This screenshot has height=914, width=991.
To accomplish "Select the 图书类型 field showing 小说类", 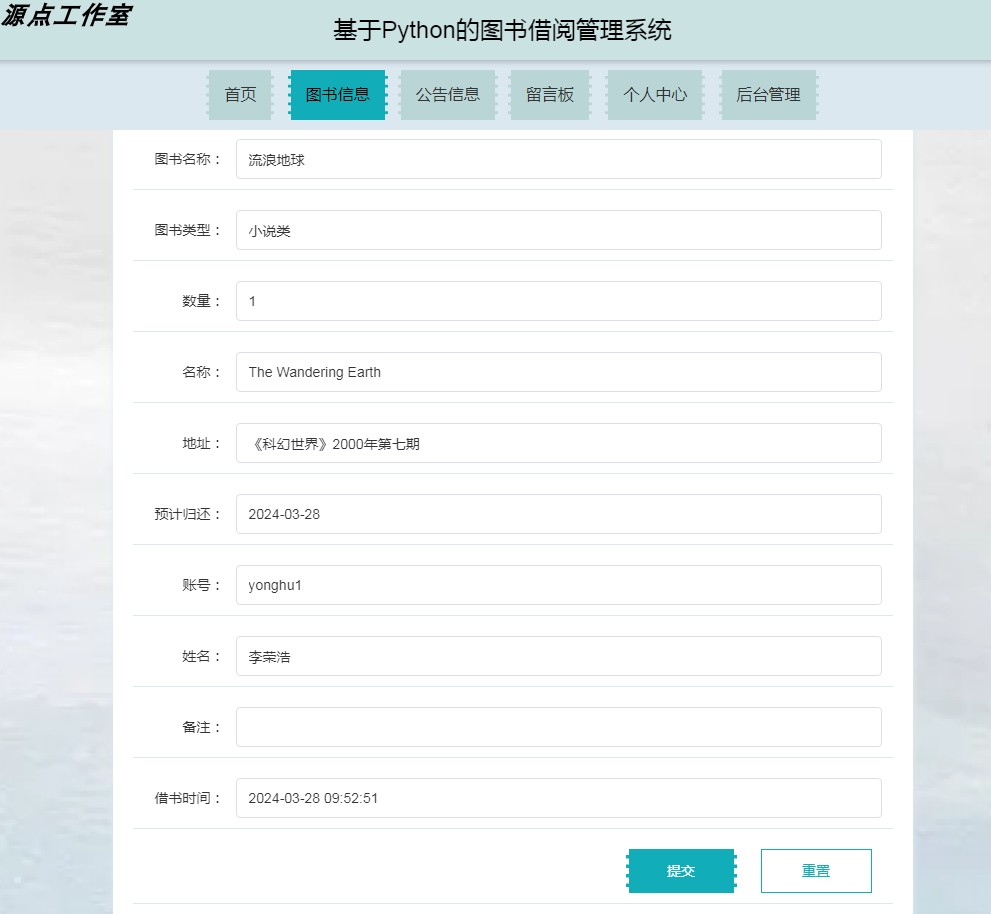I will 558,229.
